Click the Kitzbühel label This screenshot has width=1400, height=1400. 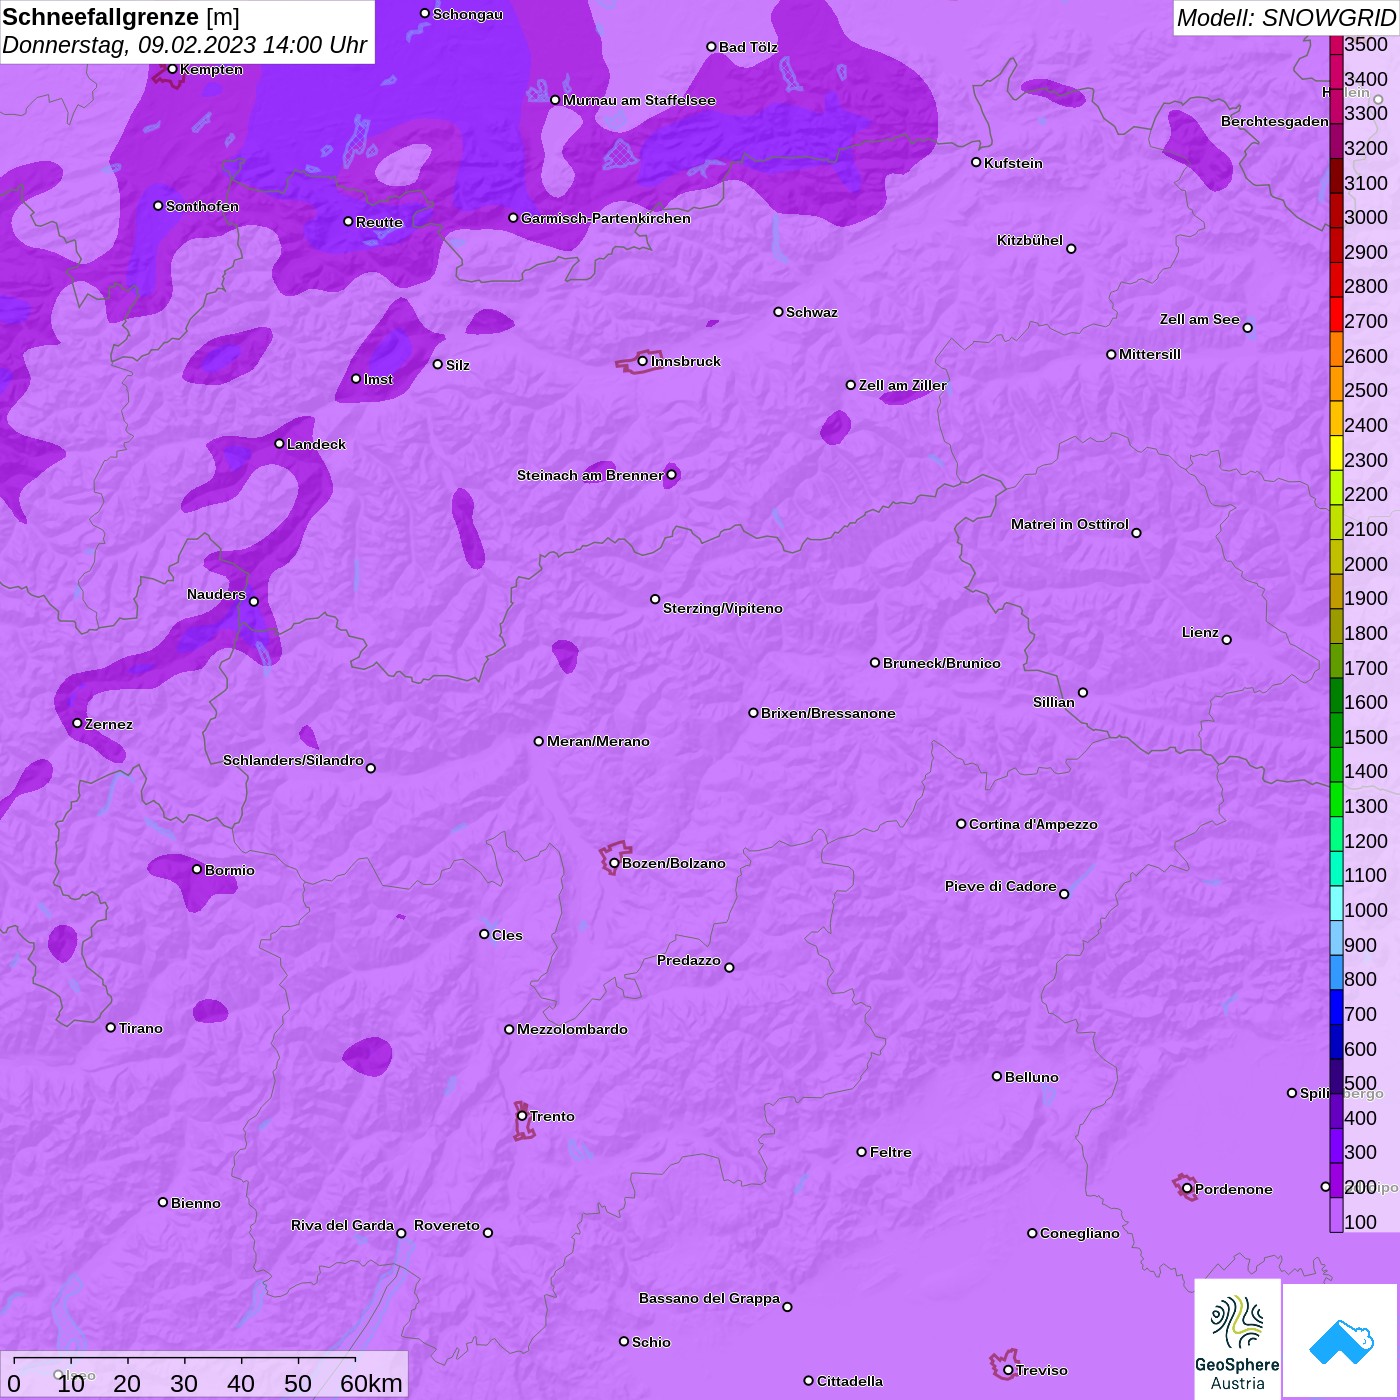pyautogui.click(x=1030, y=240)
